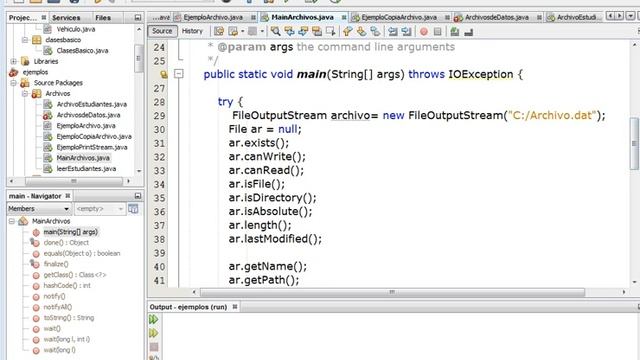640x360 pixels.
Task: Toggle Rectangular Selection icon
Action: coord(331,31)
